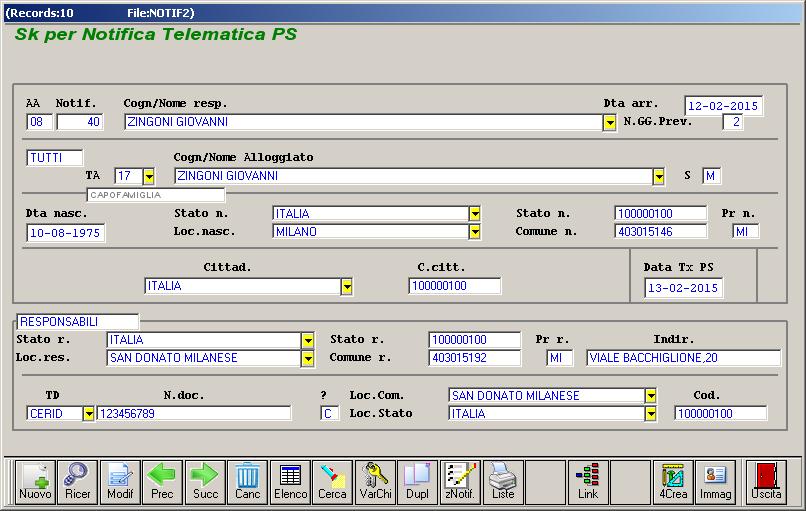The width and height of the screenshot is (806, 511).
Task: Open VarChi keys icon
Action: coord(376,481)
